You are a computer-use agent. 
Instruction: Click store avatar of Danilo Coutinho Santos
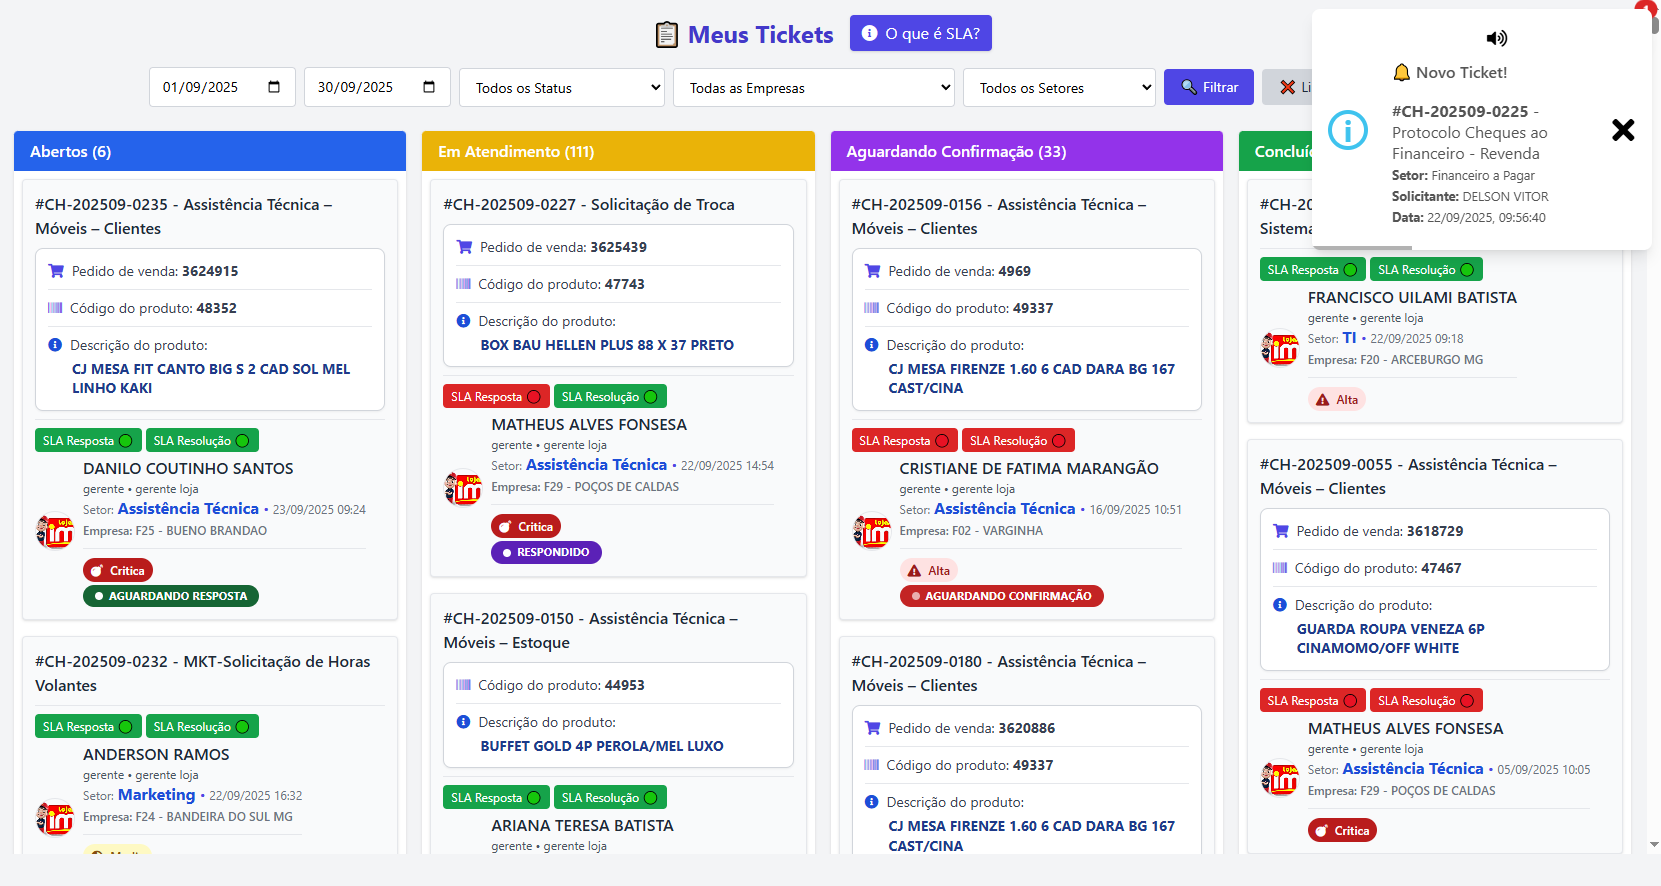55,531
